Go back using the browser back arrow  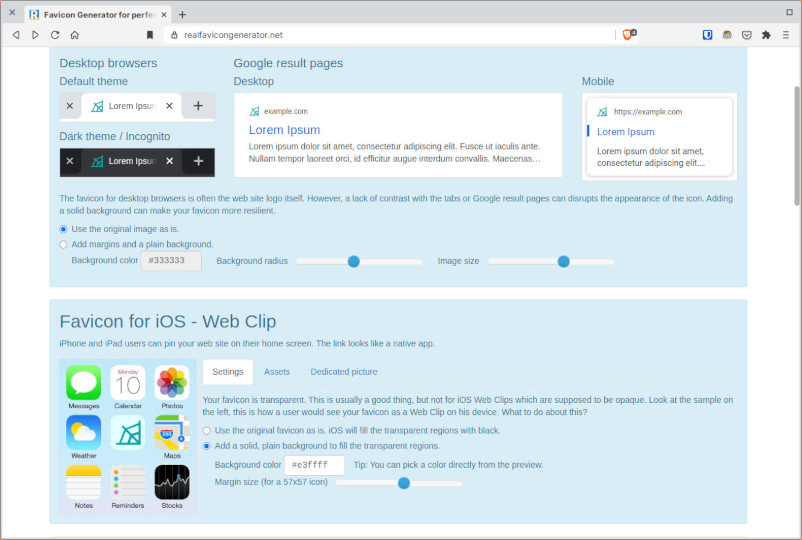tap(16, 35)
